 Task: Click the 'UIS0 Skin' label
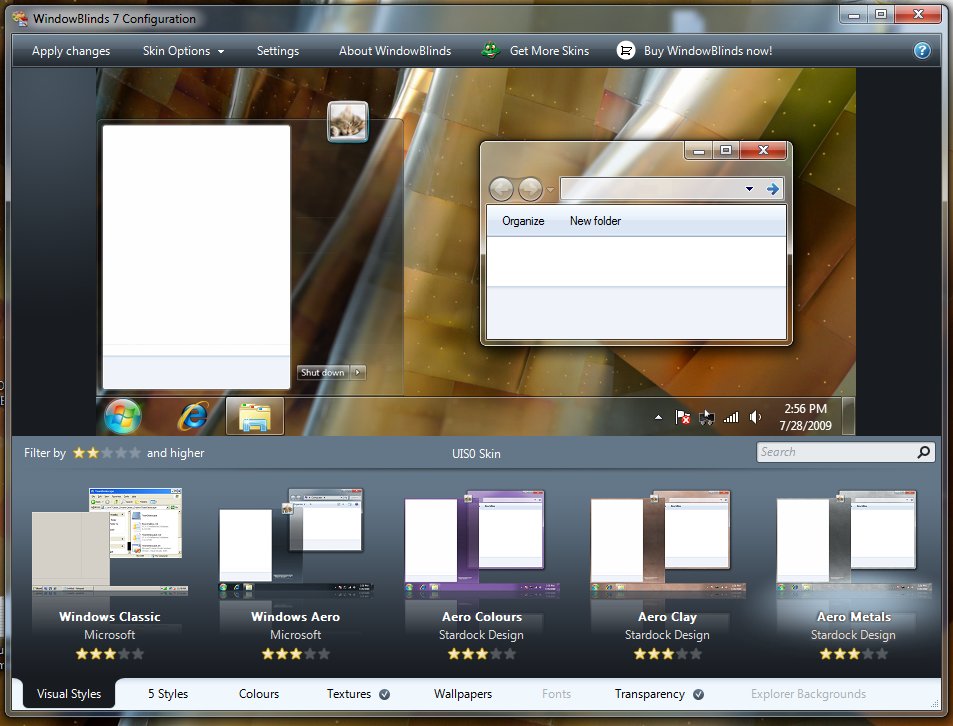click(476, 454)
